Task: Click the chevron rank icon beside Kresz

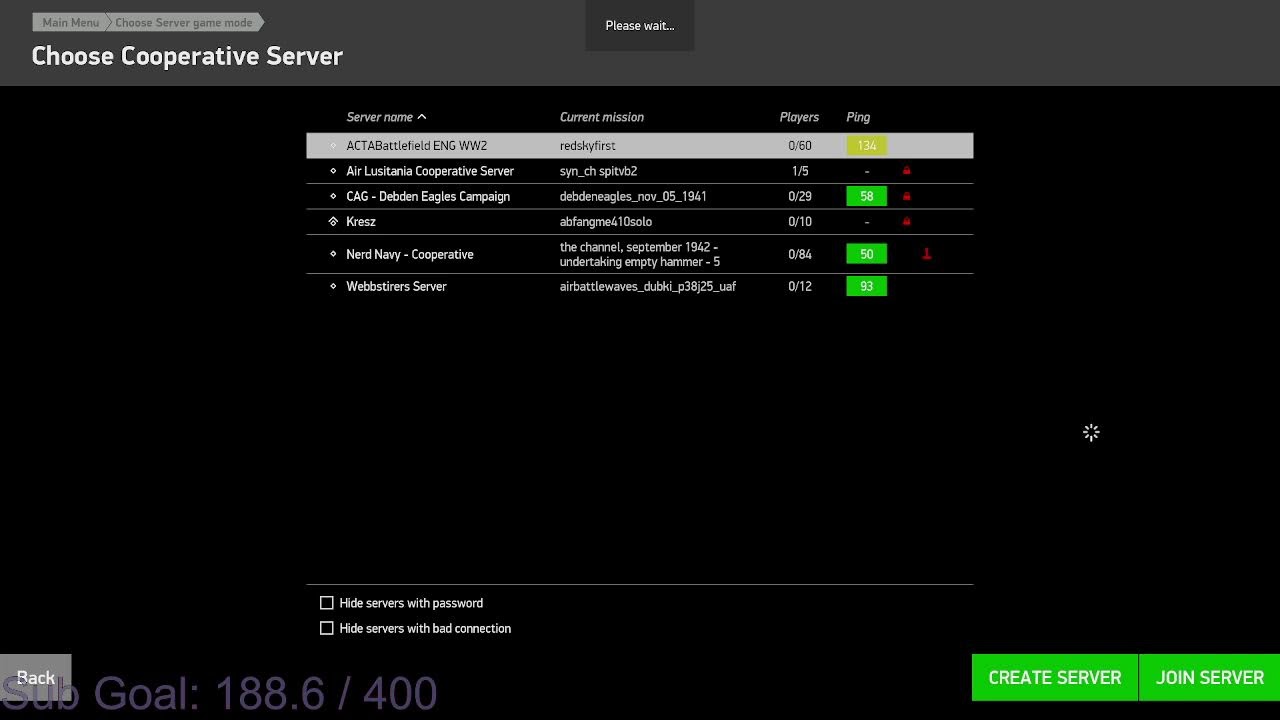Action: point(334,221)
